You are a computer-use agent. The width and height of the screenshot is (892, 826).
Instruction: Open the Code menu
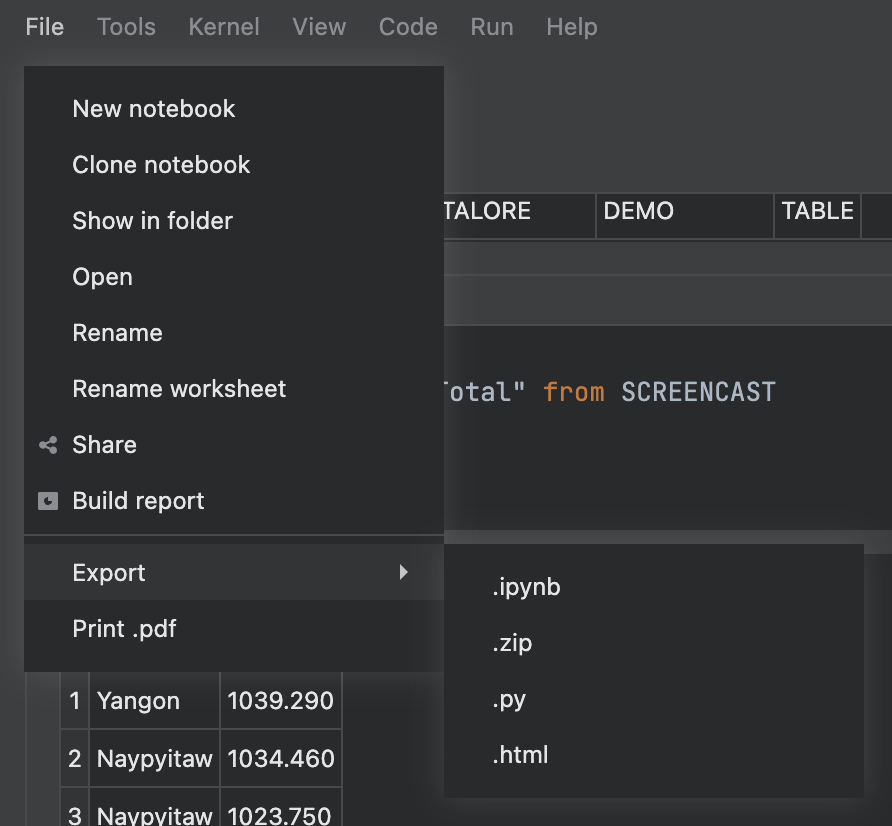[408, 27]
